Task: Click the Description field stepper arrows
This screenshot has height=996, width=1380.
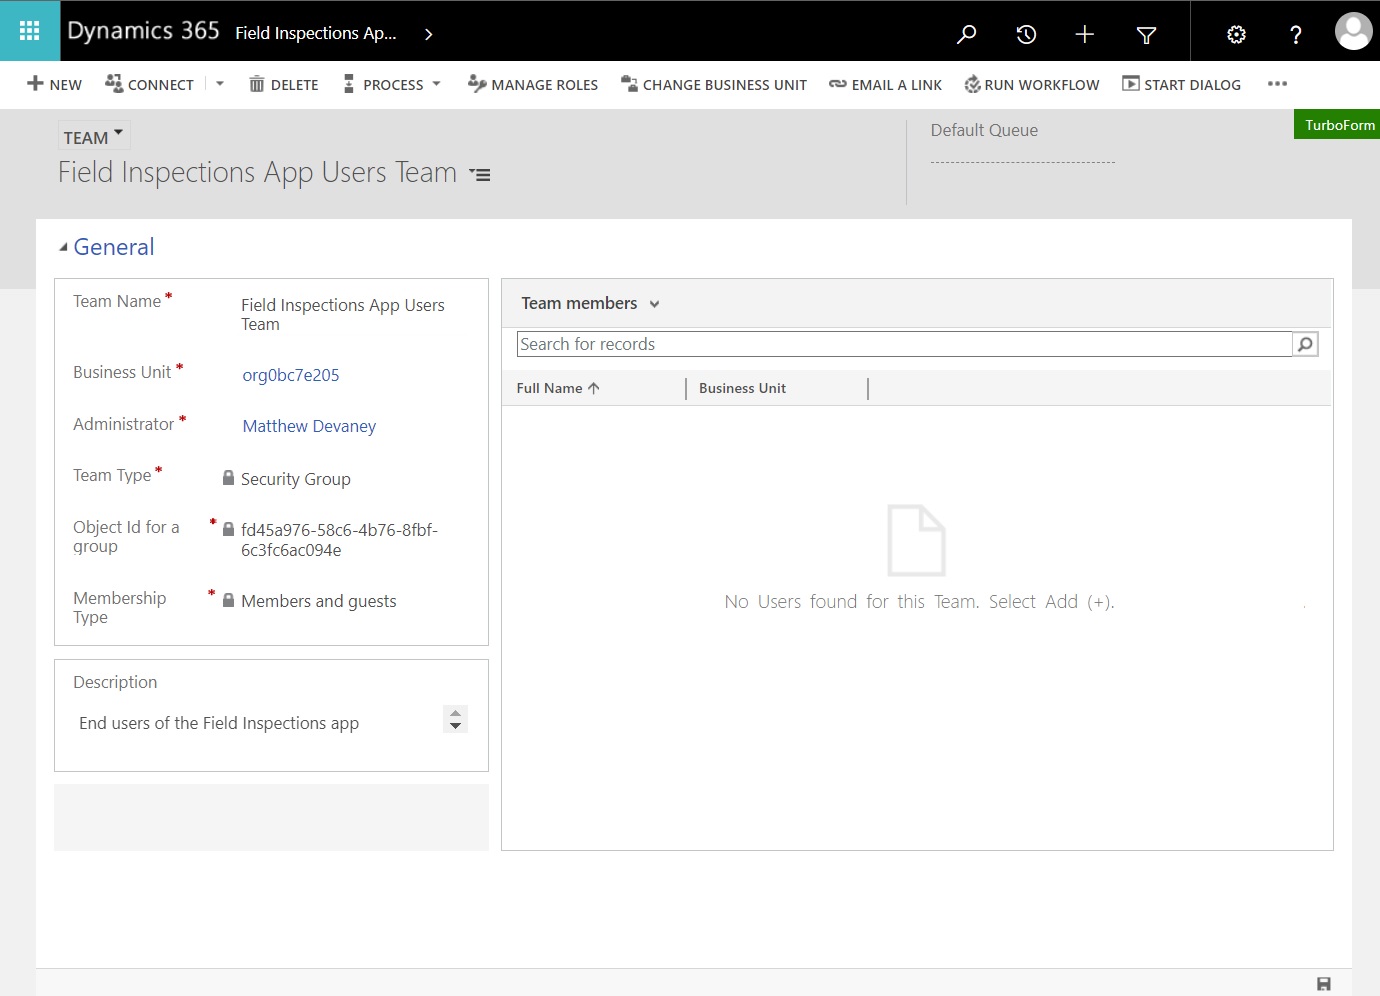Action: [x=455, y=719]
